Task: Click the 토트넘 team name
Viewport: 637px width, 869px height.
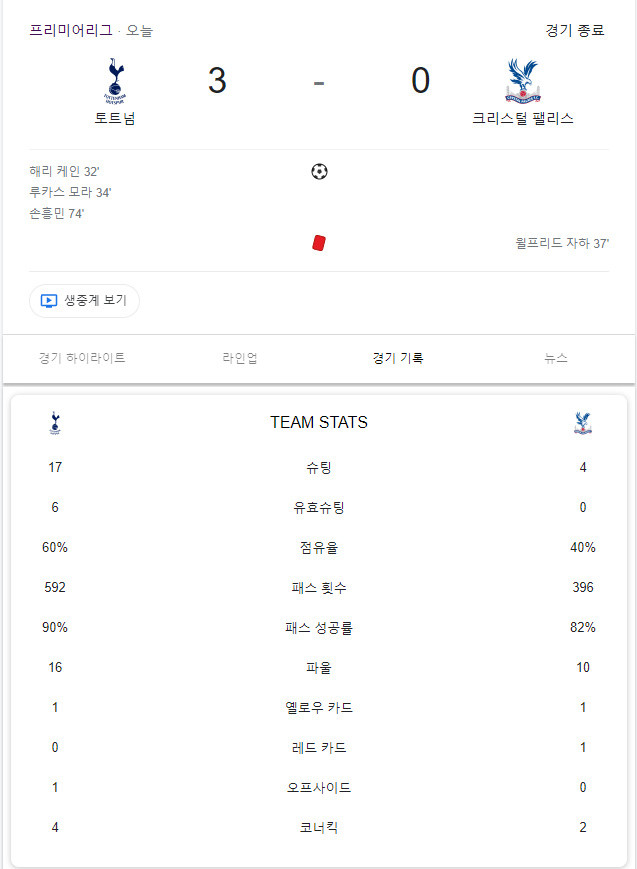Action: (115, 118)
